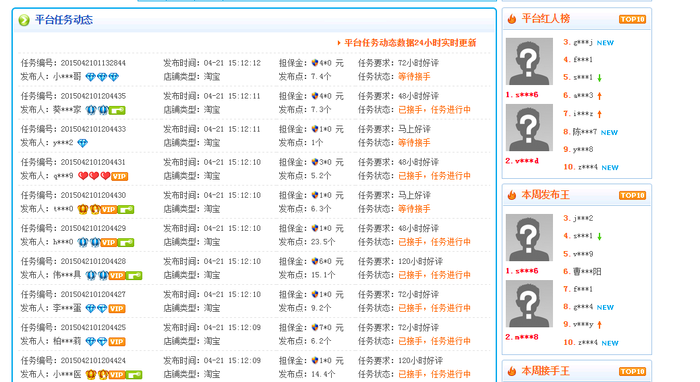Click the green arrow icon beside 平台任务动态
The width and height of the screenshot is (700, 382).
pyautogui.click(x=24, y=20)
